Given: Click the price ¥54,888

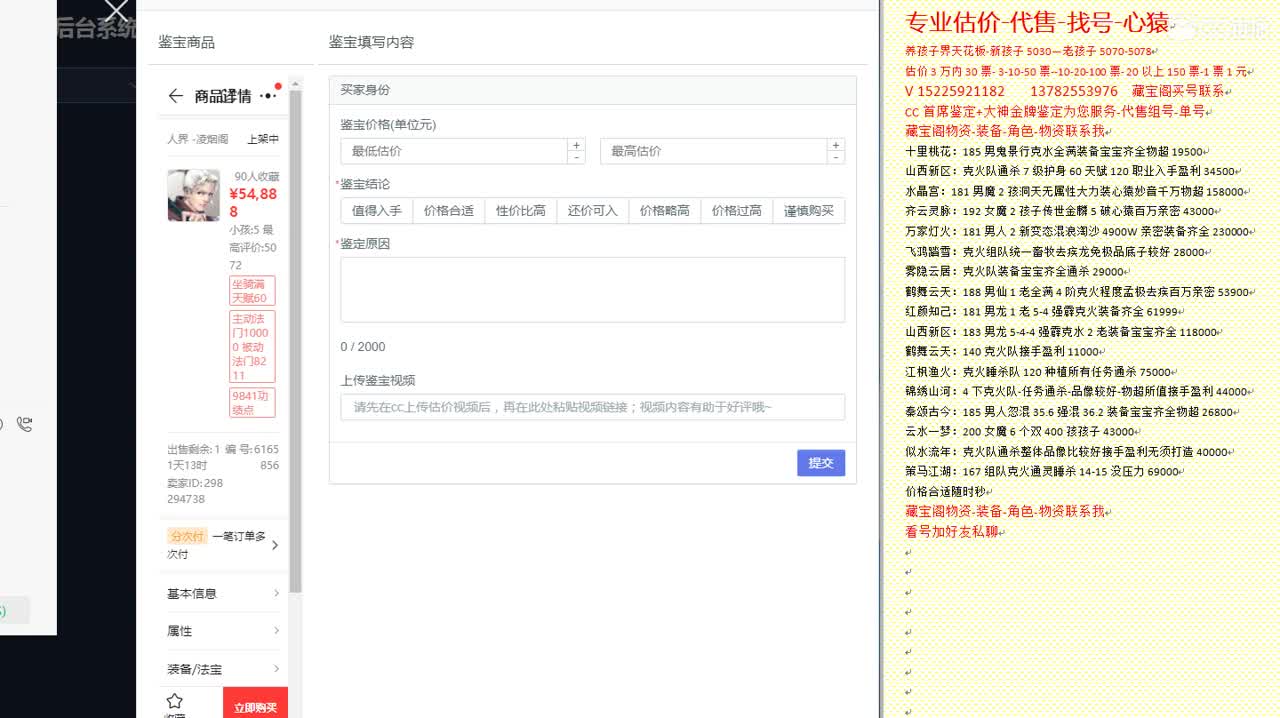Looking at the screenshot, I should (254, 203).
